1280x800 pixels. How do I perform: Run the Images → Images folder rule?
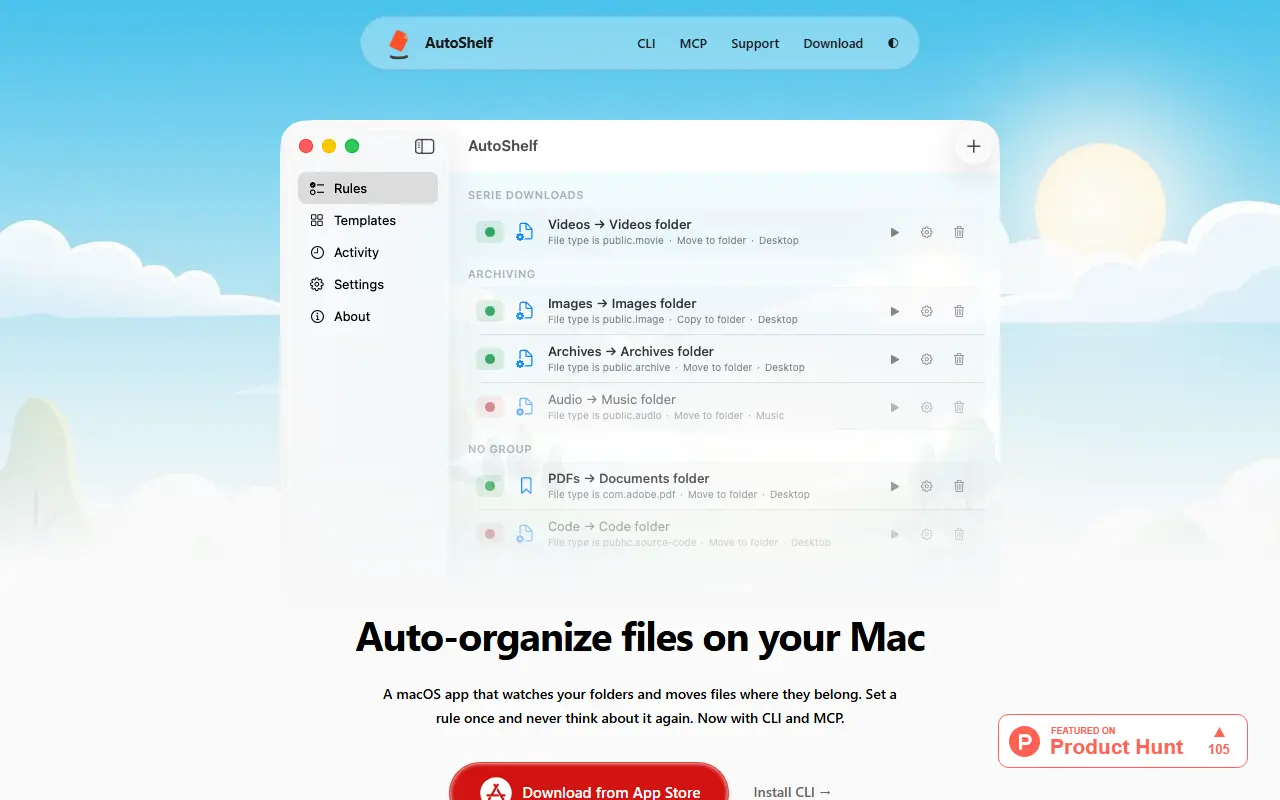(x=895, y=311)
